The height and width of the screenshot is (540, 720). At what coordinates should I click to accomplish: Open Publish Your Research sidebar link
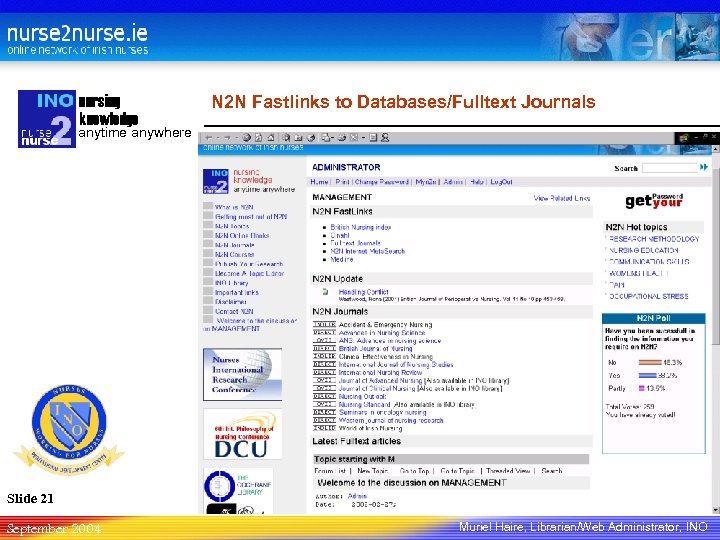(x=249, y=264)
